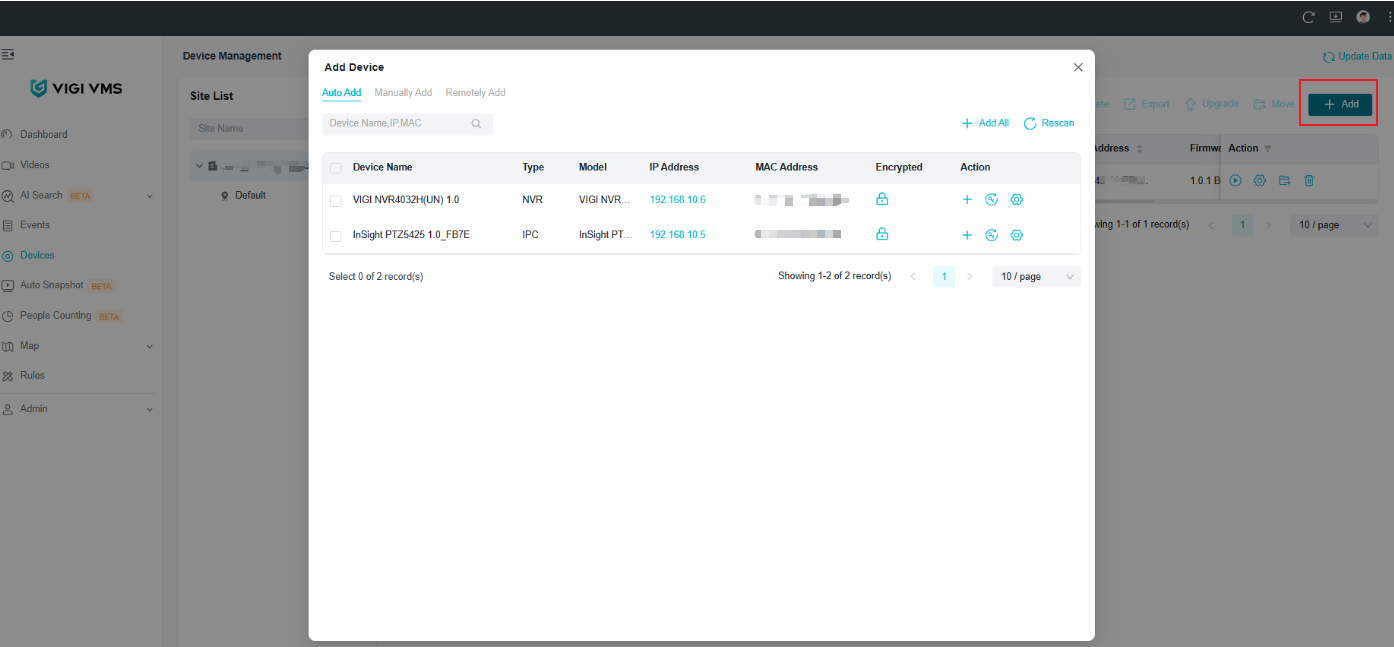Open Auto Snapshot in the sidebar
Screen dimensions: 1394x647
[x=51, y=285]
